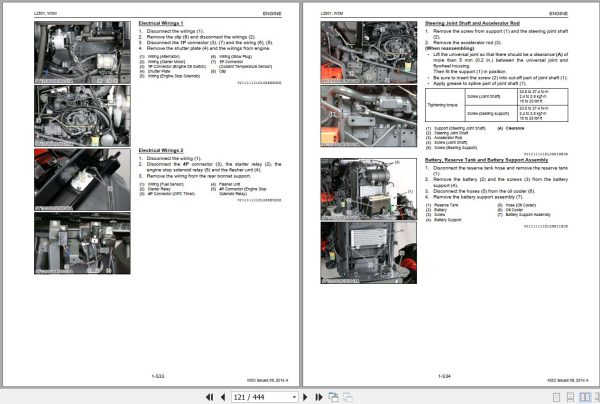Click the greyed next view navigation icon
Screen dimensions: 600x404
pyautogui.click(x=348, y=397)
